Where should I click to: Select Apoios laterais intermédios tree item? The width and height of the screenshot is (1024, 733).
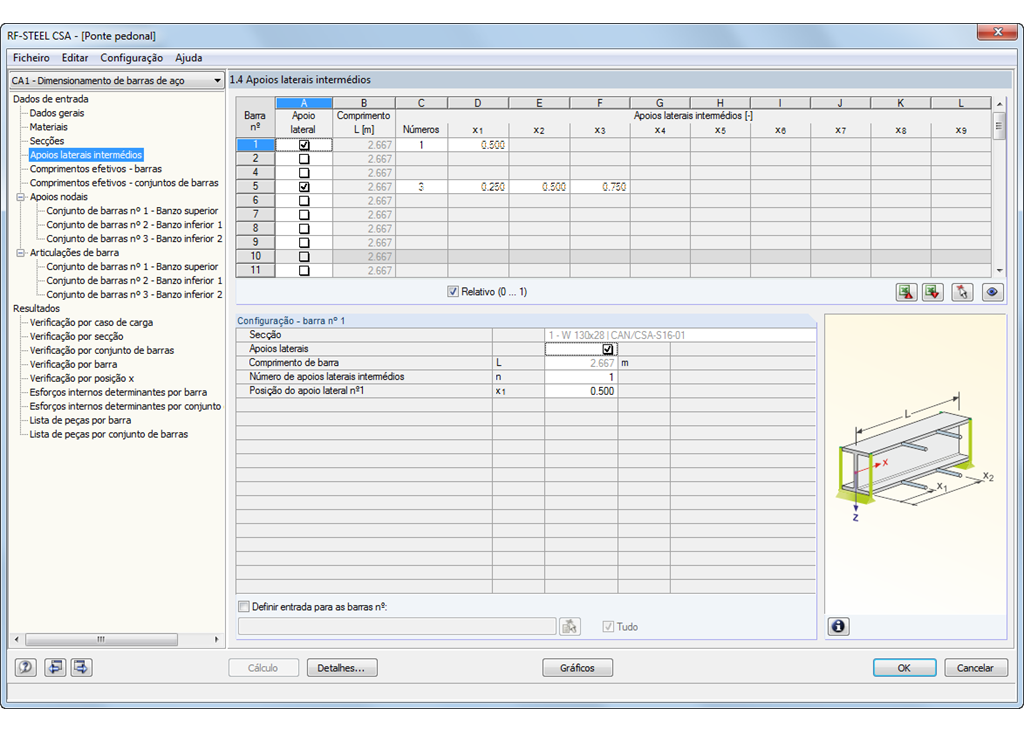(86, 155)
